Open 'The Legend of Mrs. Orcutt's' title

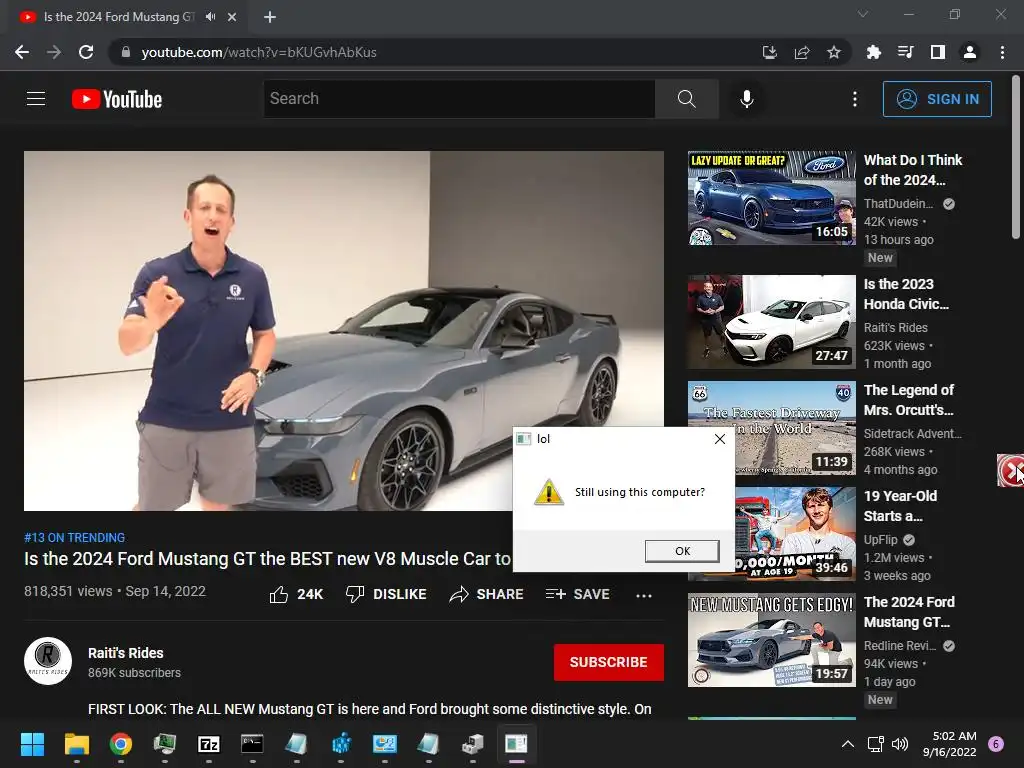point(908,400)
